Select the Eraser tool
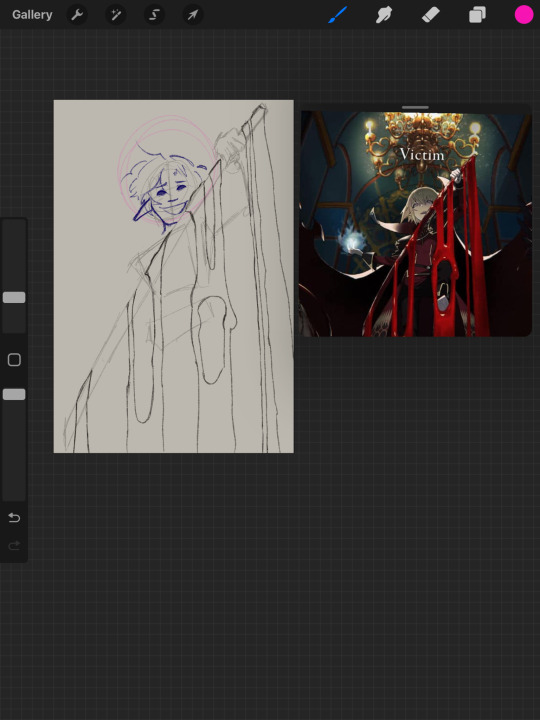The image size is (540, 720). click(431, 15)
